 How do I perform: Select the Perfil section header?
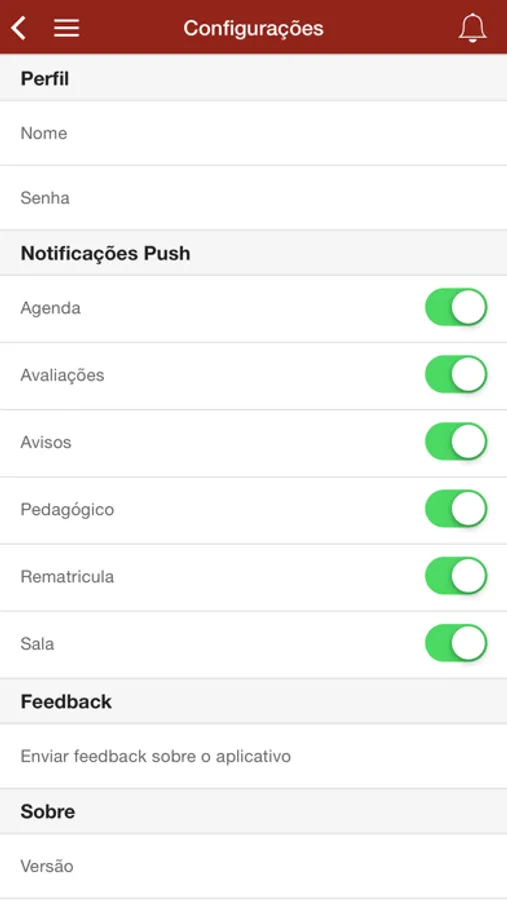point(253,78)
